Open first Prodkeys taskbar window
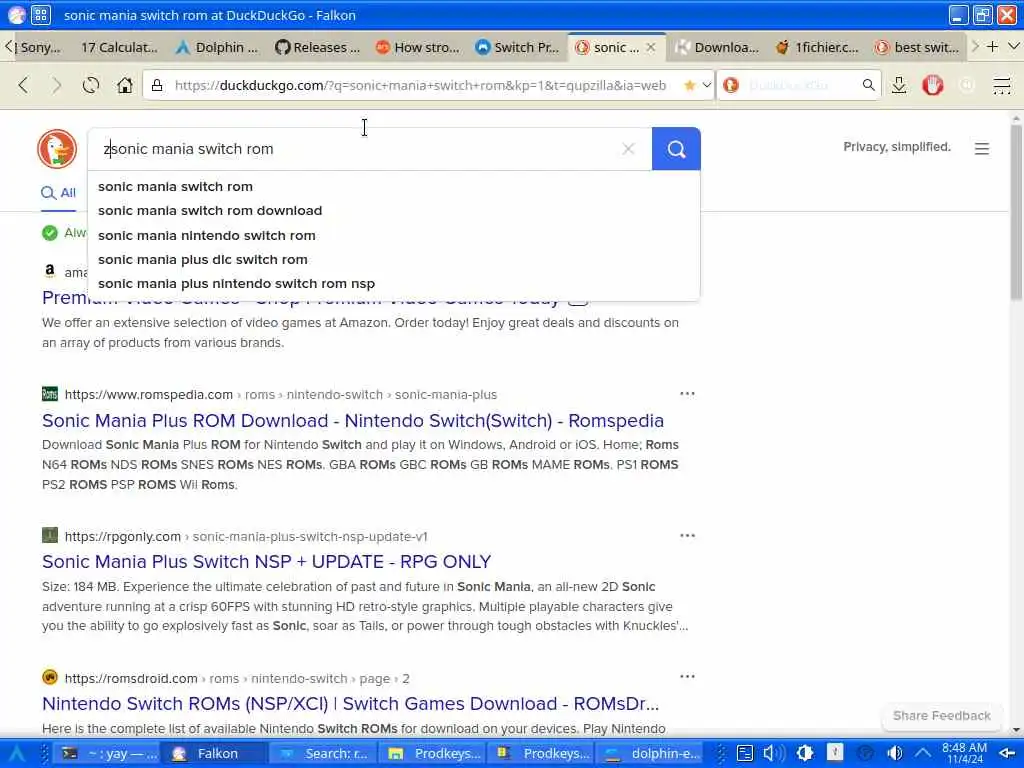Viewport: 1024px width, 768px height. coord(433,754)
